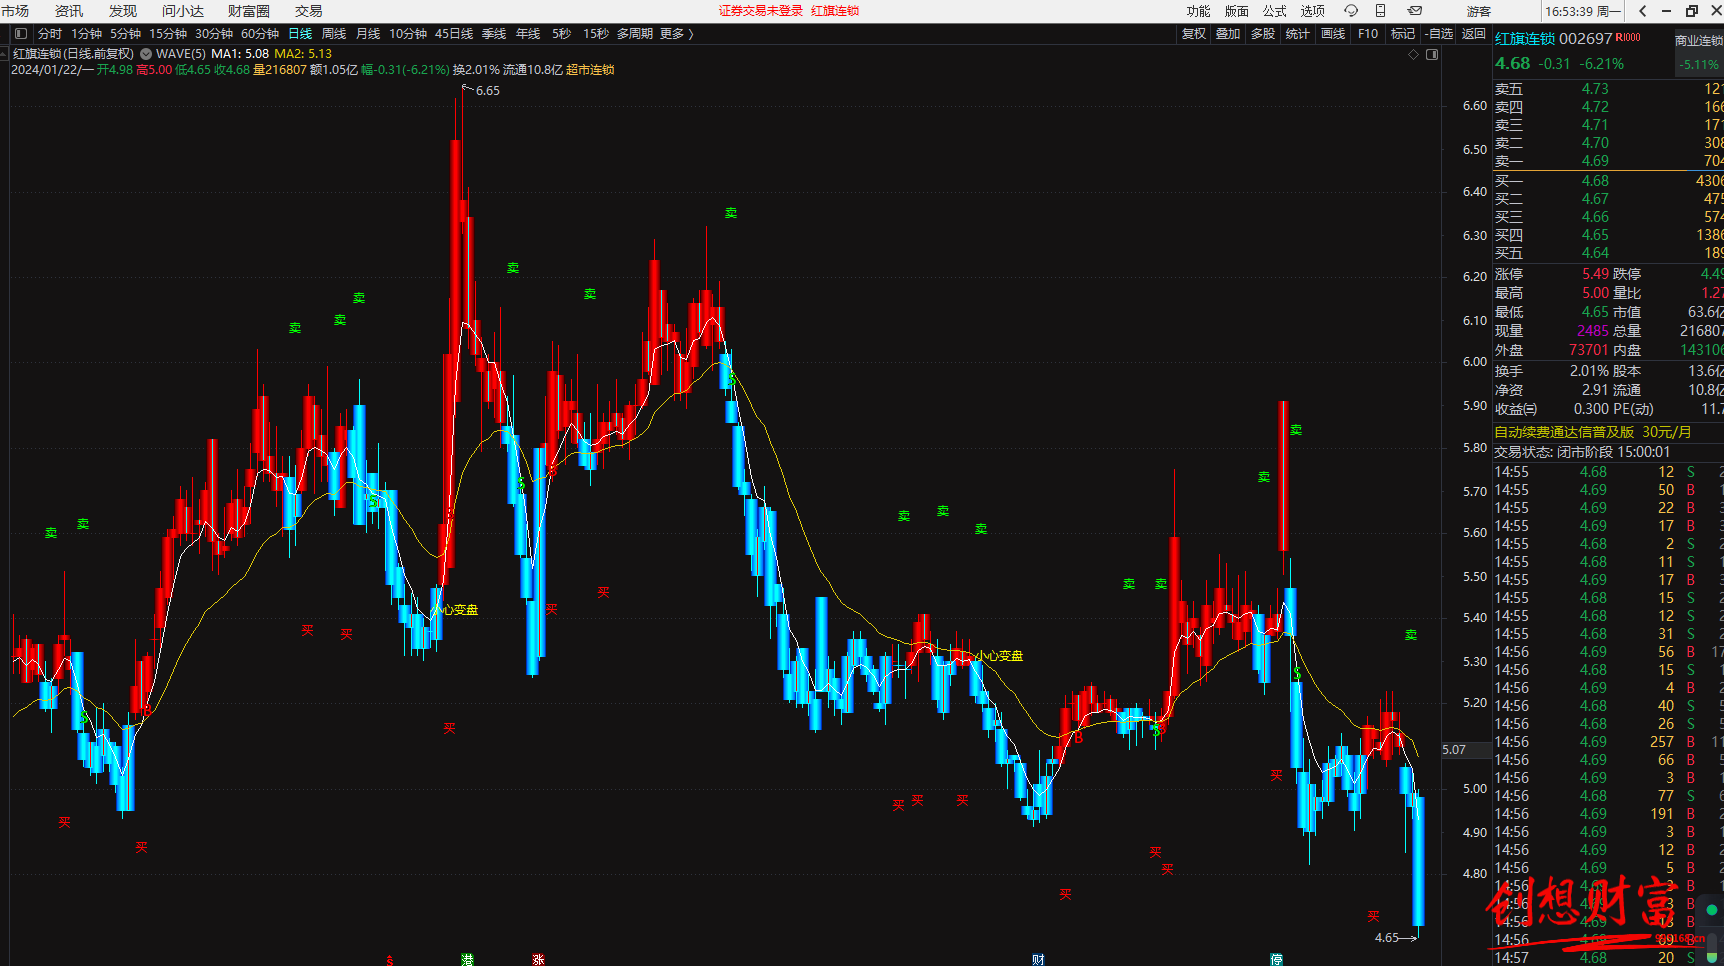Open the 选项 menu
1724x966 pixels.
1313,11
